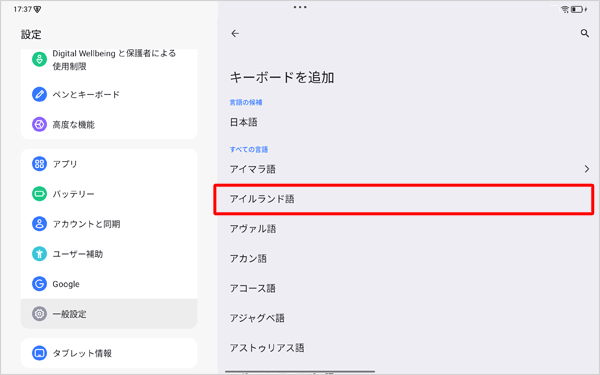This screenshot has width=600, height=375.
Task: Tap the Google G icon
Action: click(x=39, y=284)
